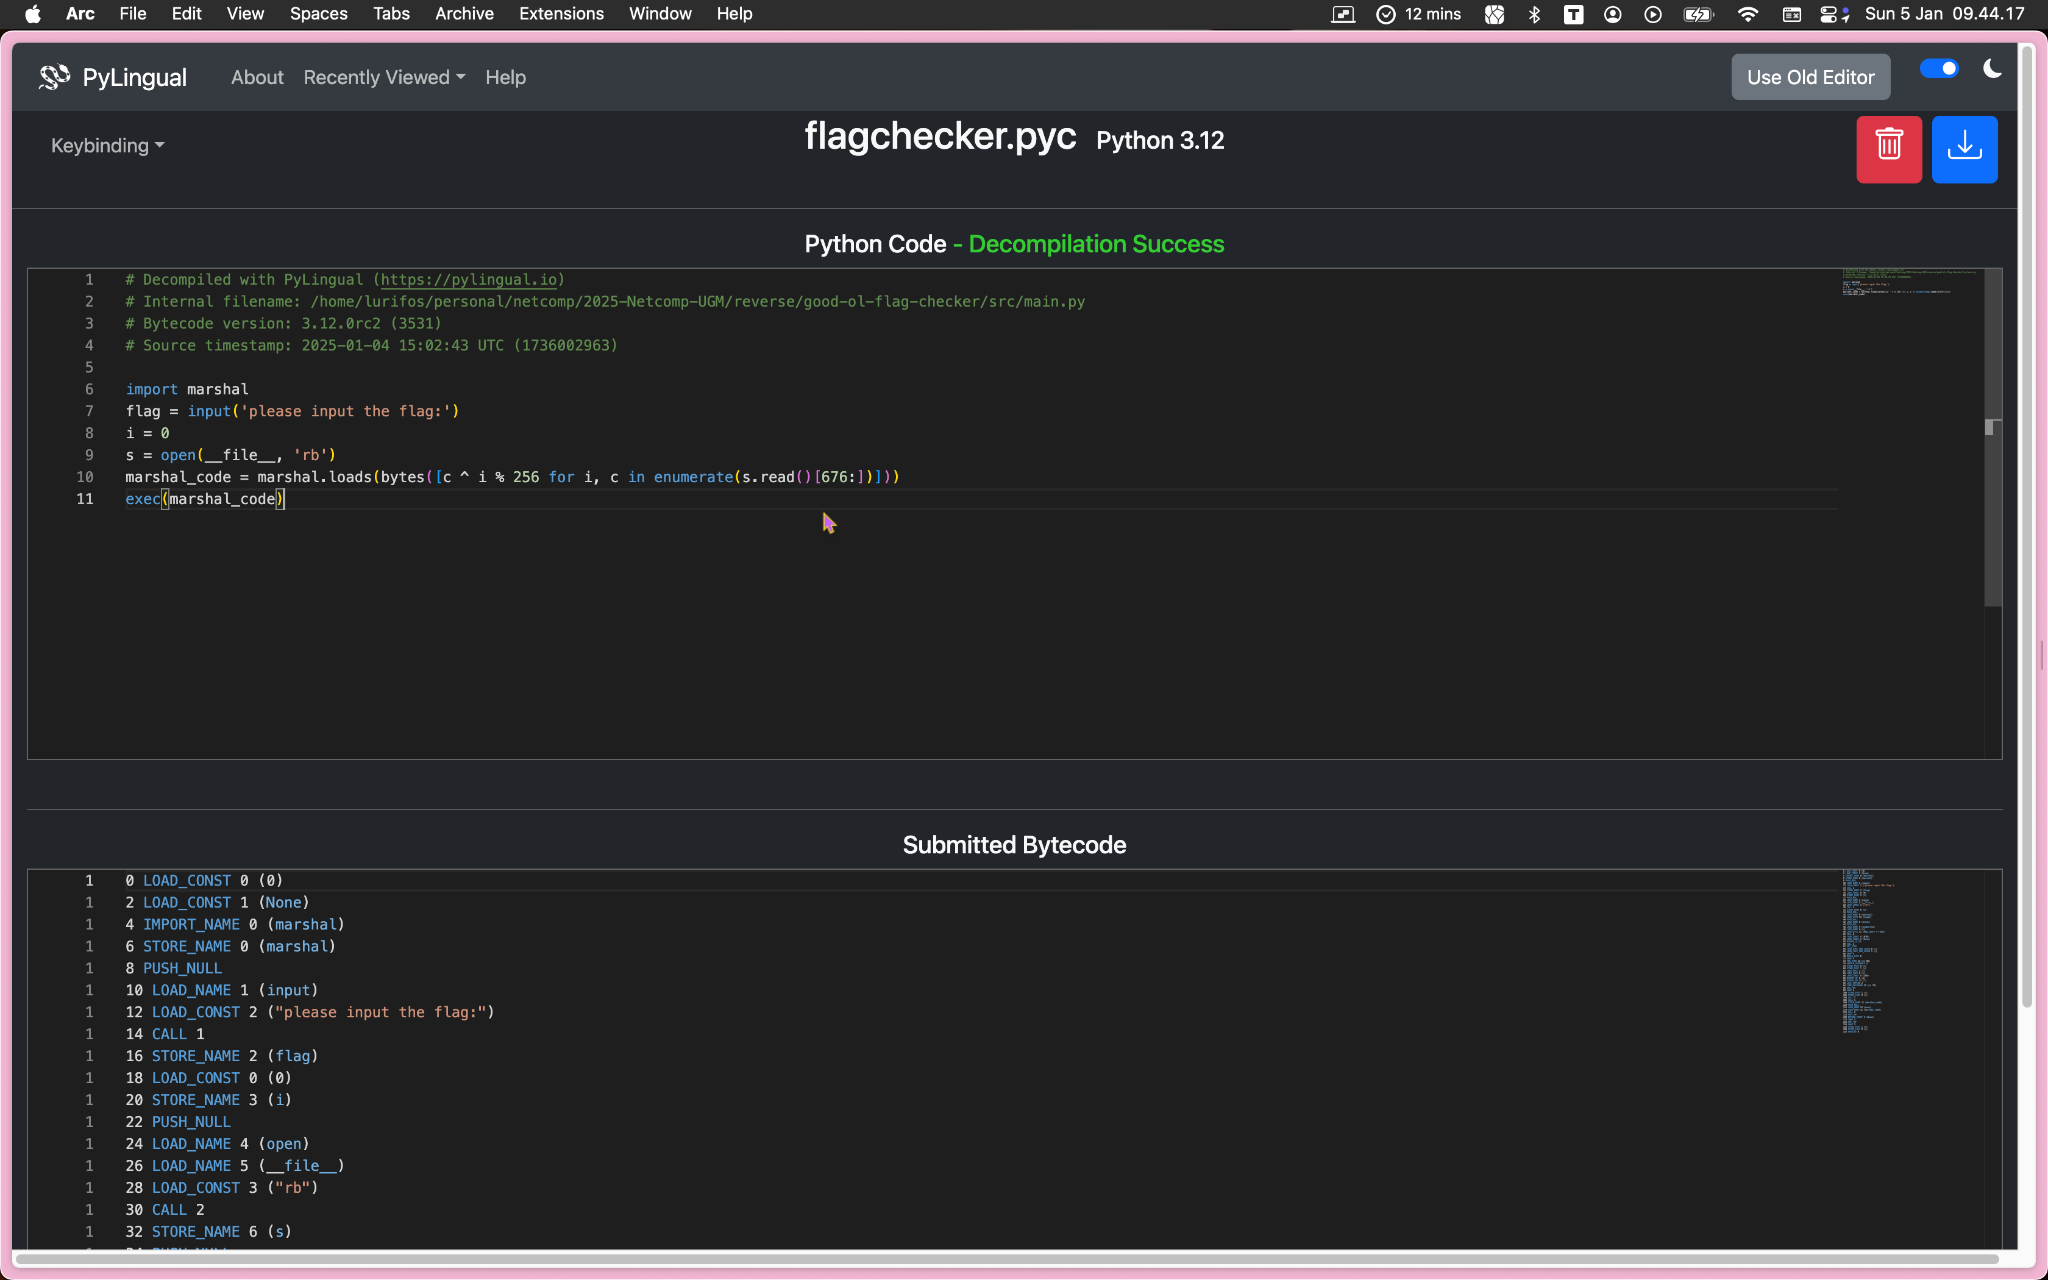Click the Use Old Editor button

pyautogui.click(x=1810, y=77)
